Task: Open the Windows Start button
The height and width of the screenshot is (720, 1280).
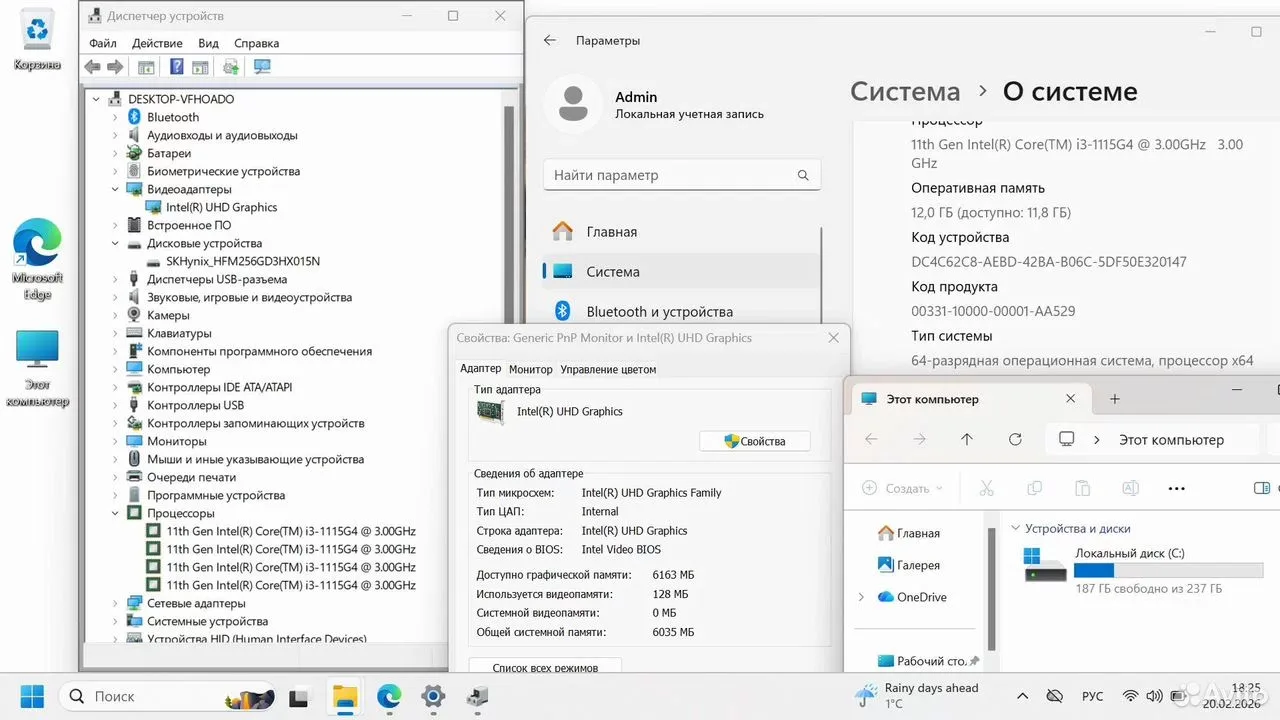Action: point(32,696)
